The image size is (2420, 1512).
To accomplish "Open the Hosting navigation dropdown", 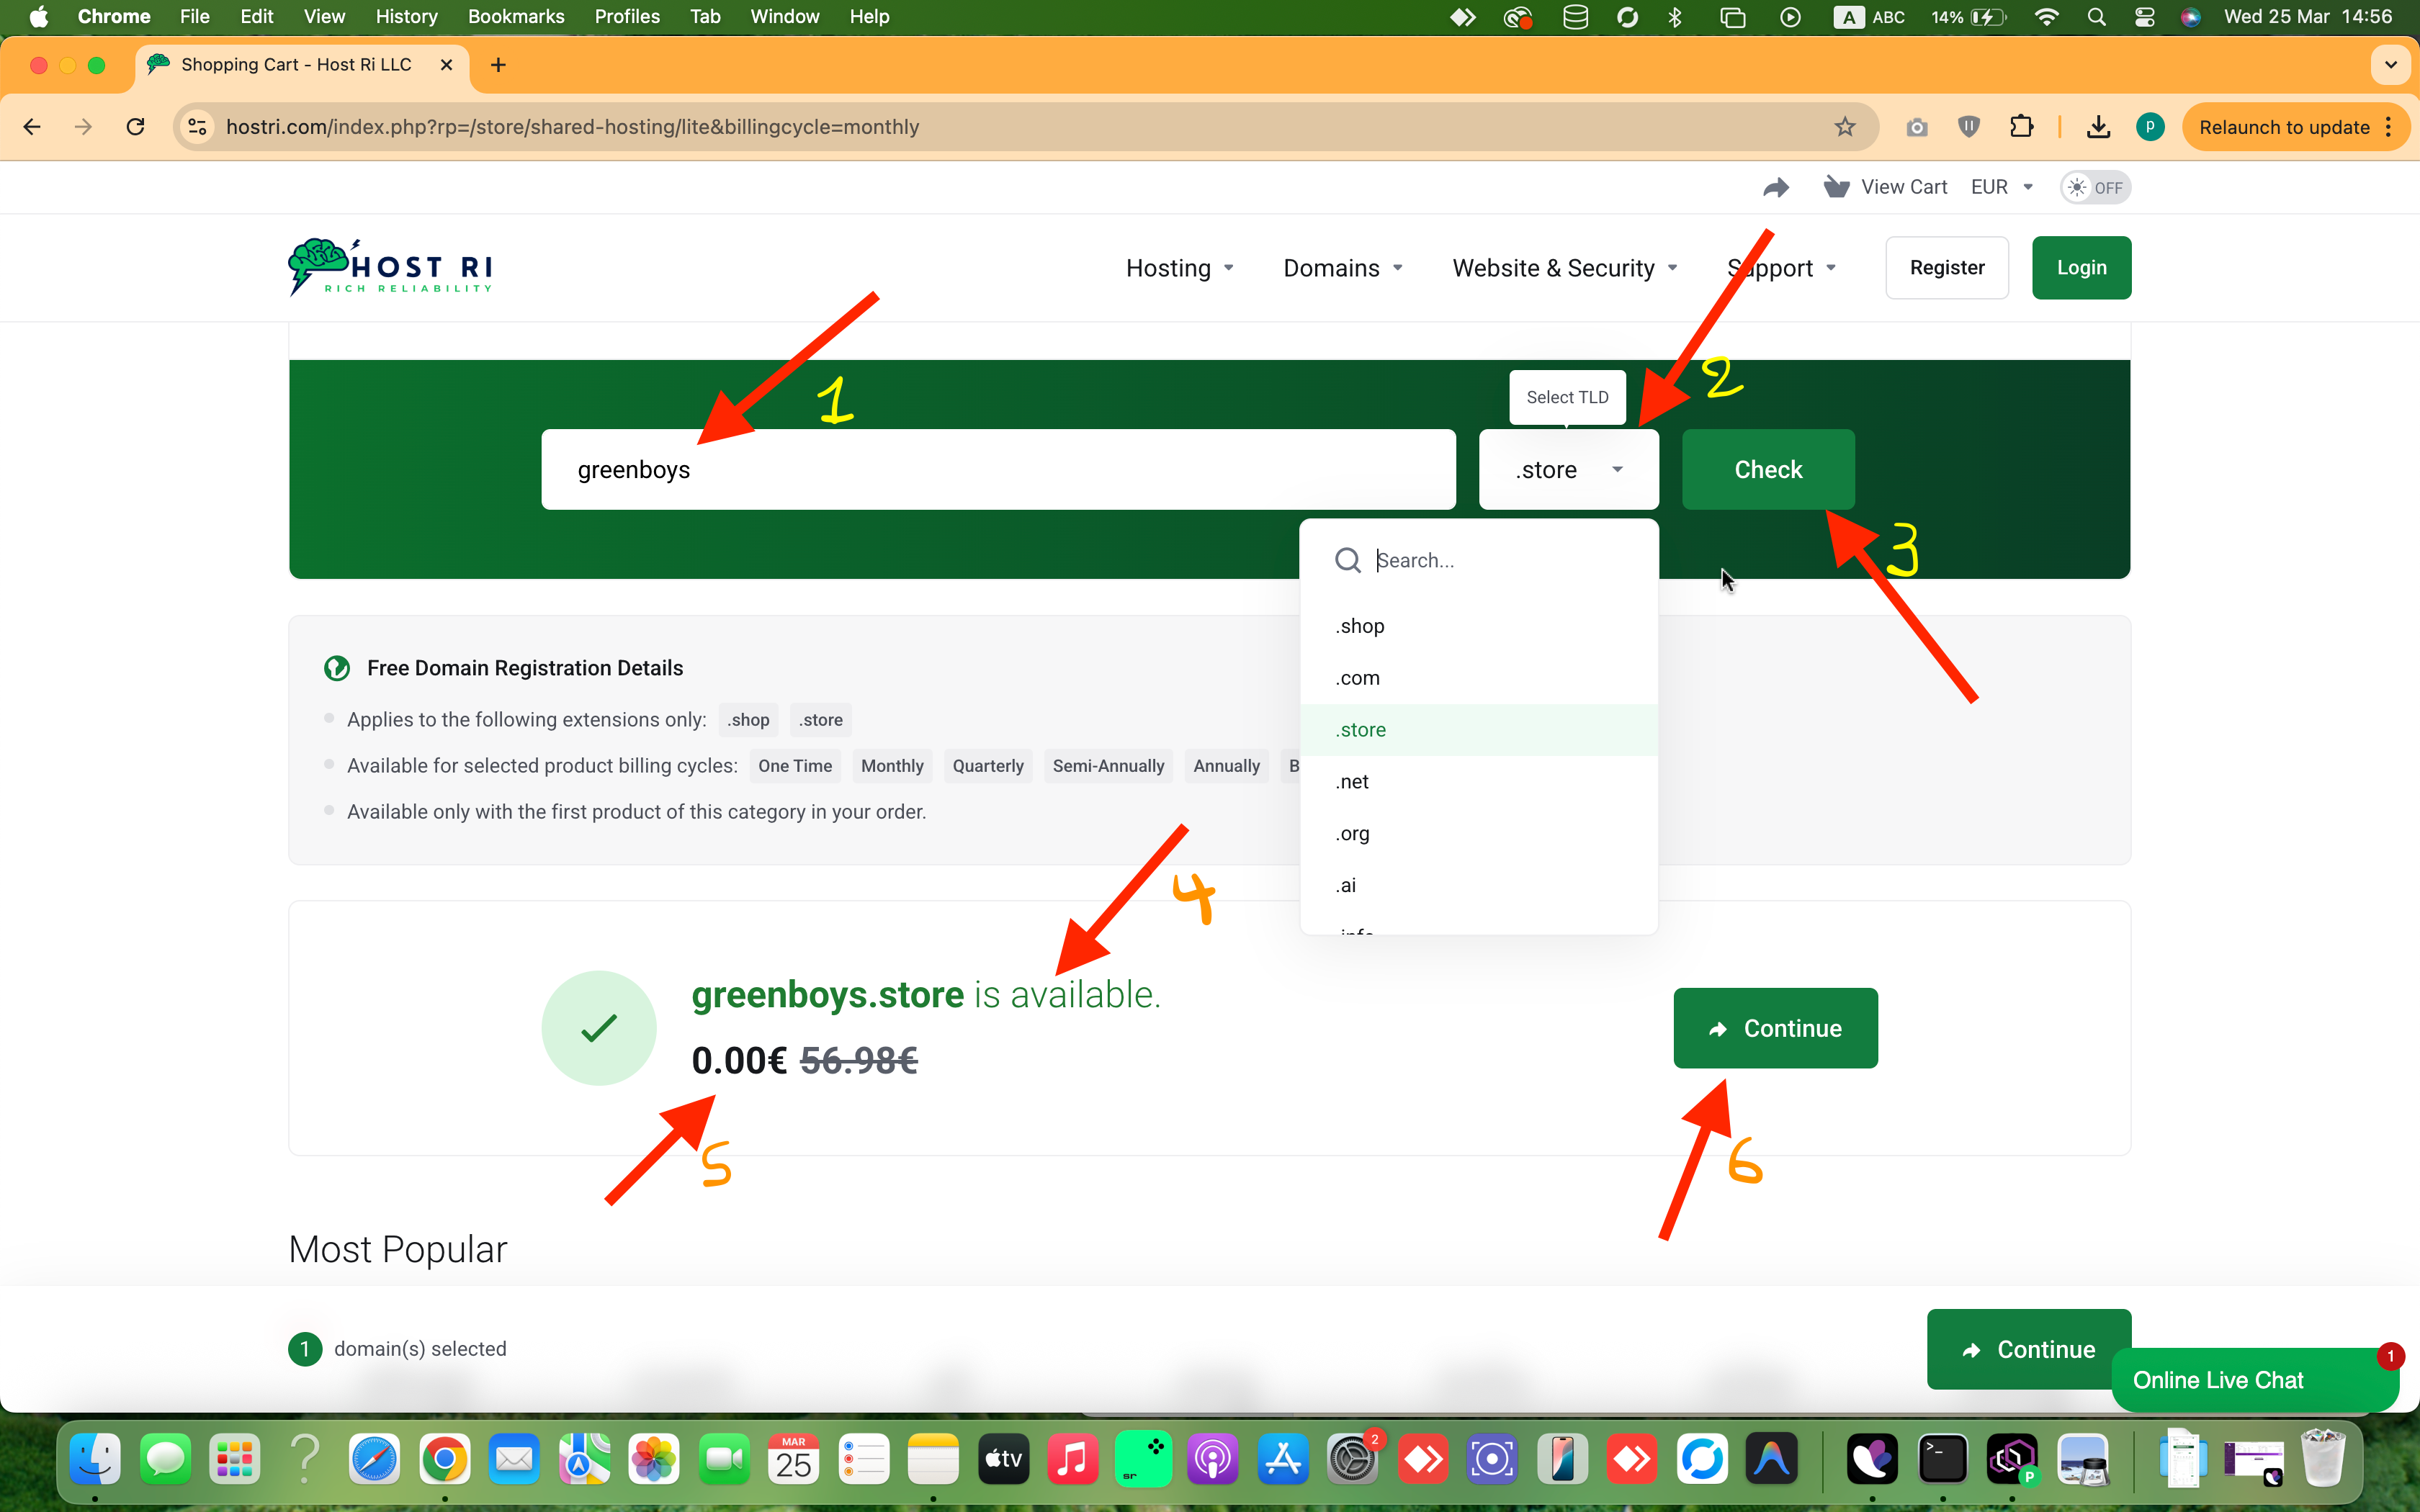I will [1179, 268].
